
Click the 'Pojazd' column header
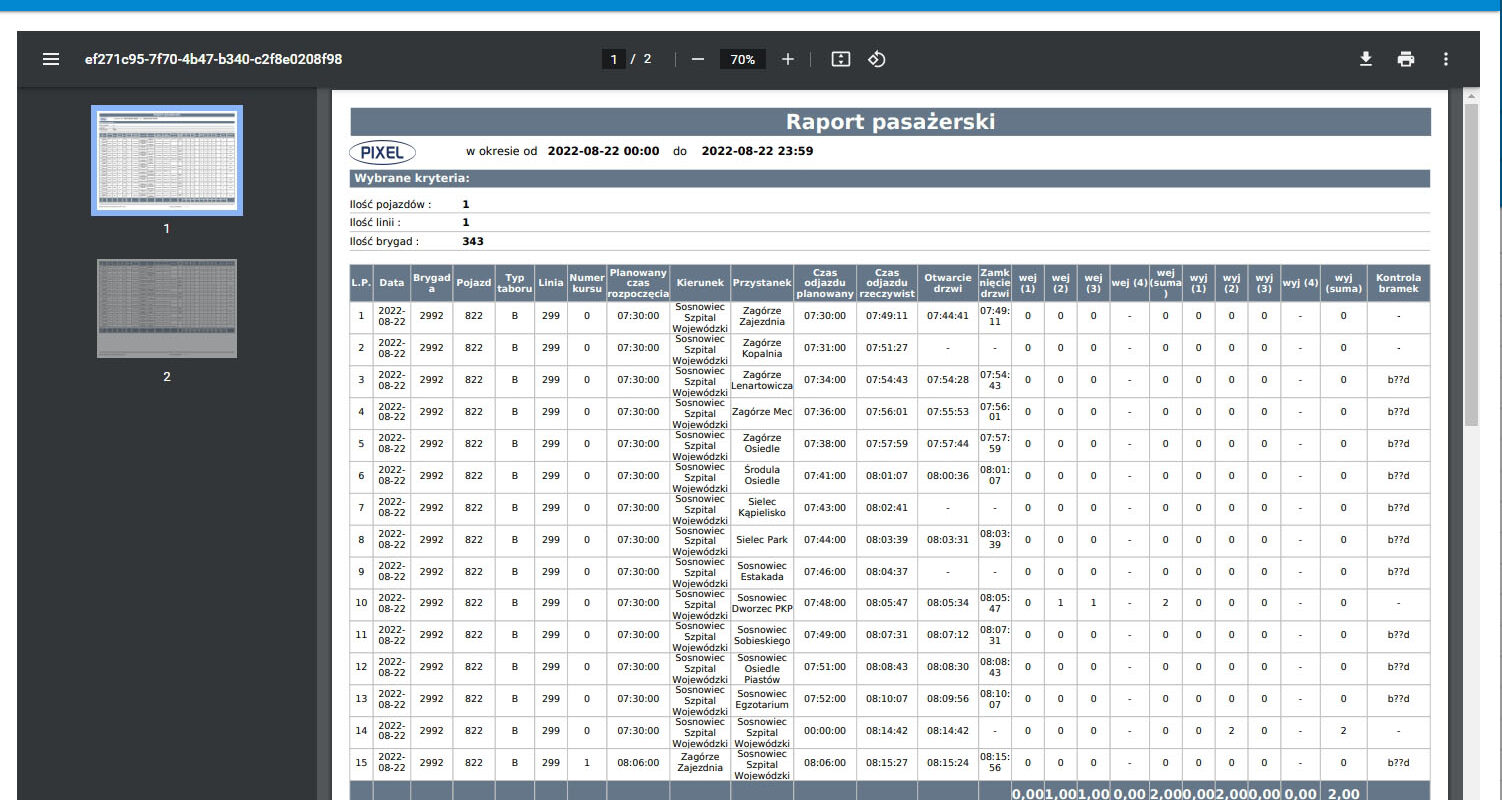coord(474,283)
